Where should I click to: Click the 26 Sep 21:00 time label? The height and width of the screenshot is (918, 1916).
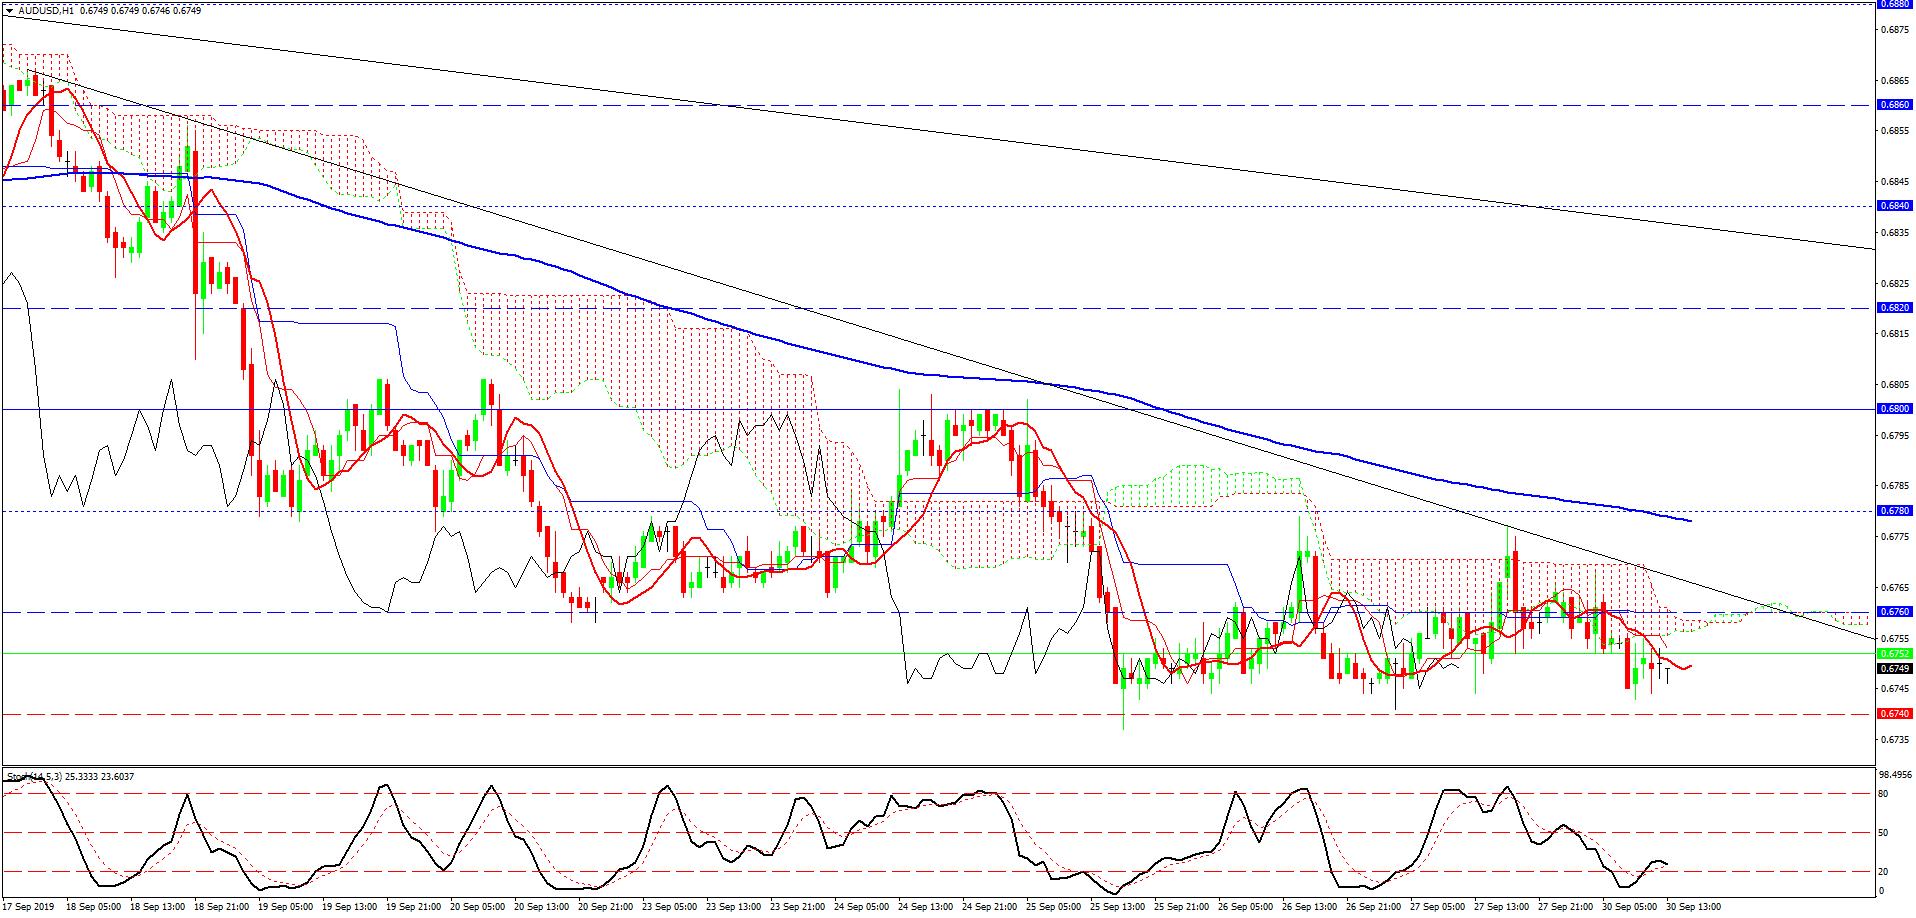(x=1373, y=907)
